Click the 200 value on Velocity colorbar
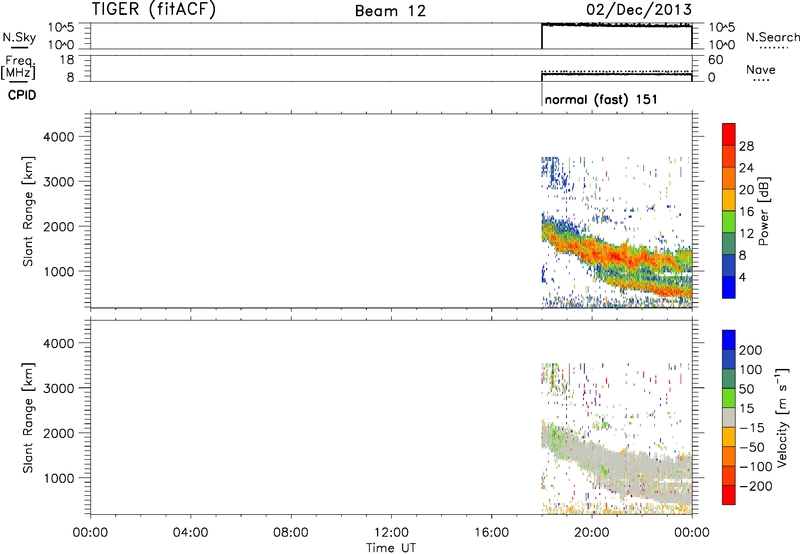This screenshot has width=800, height=554. point(751,350)
